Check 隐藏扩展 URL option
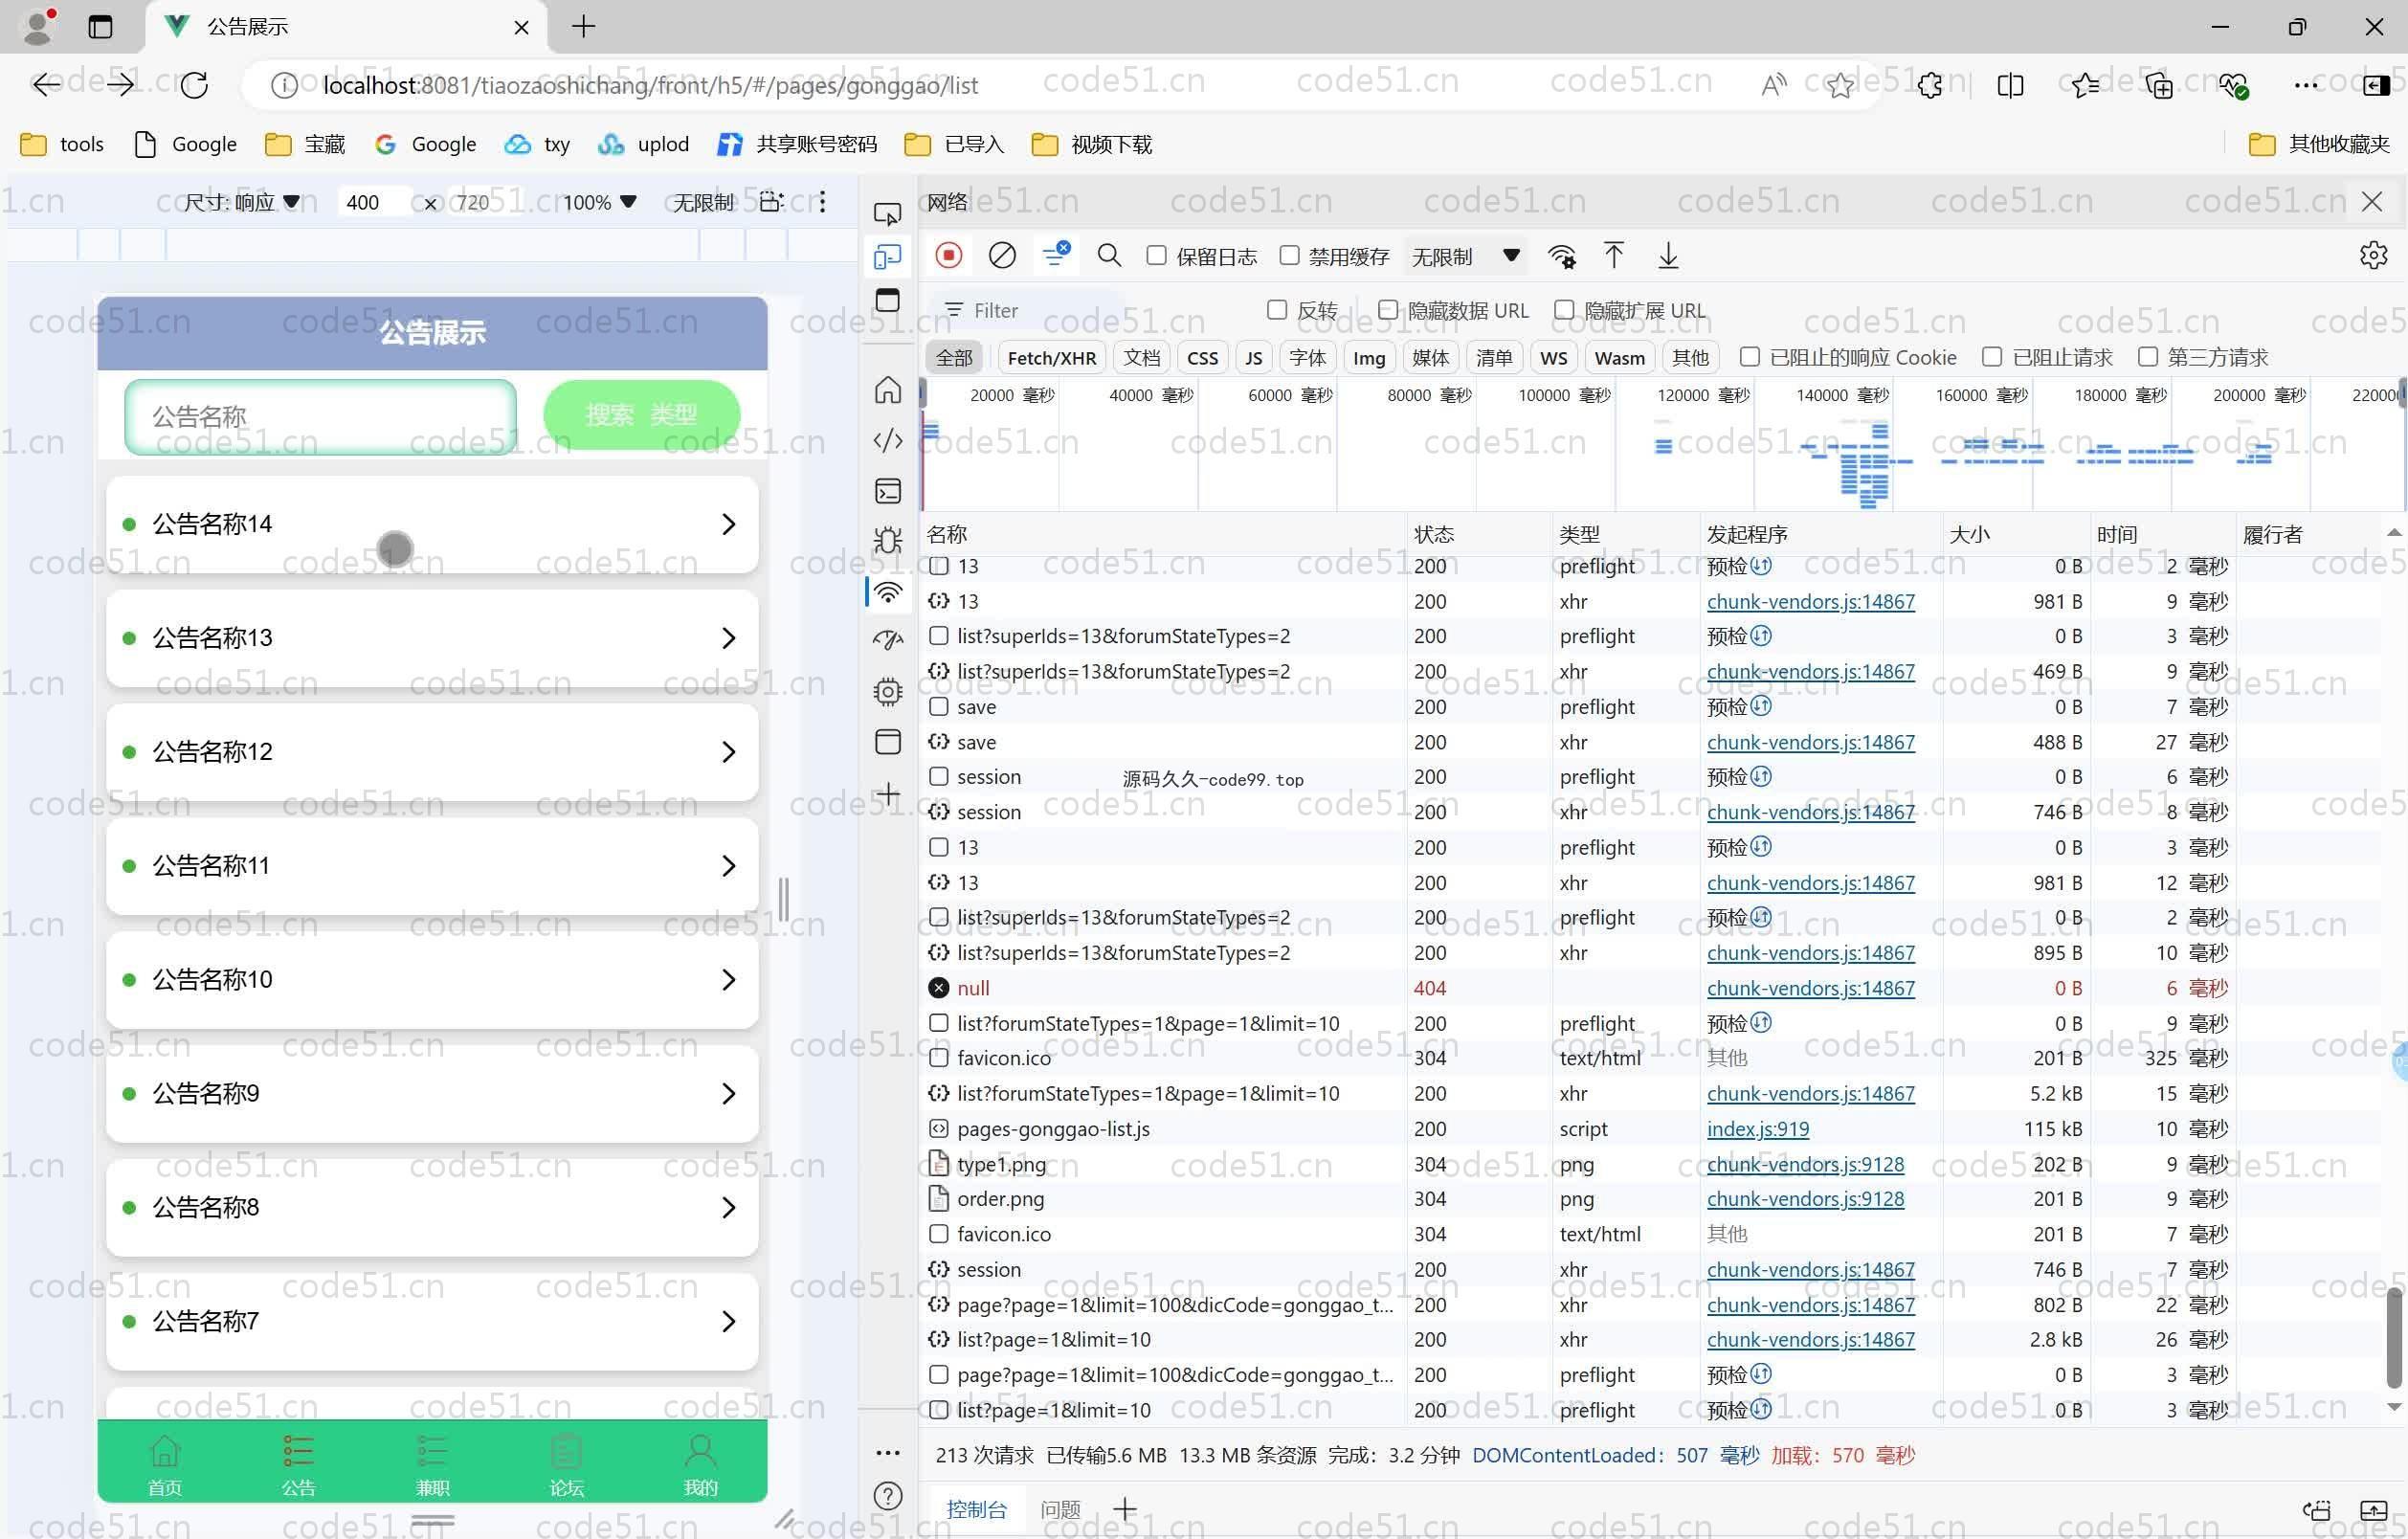 point(1564,310)
